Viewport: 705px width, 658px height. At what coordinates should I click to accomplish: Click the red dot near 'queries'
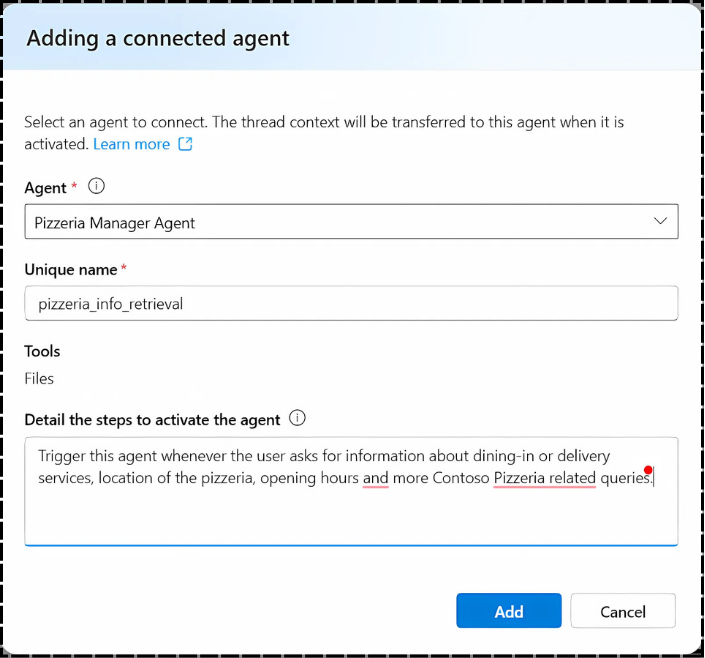pos(648,470)
